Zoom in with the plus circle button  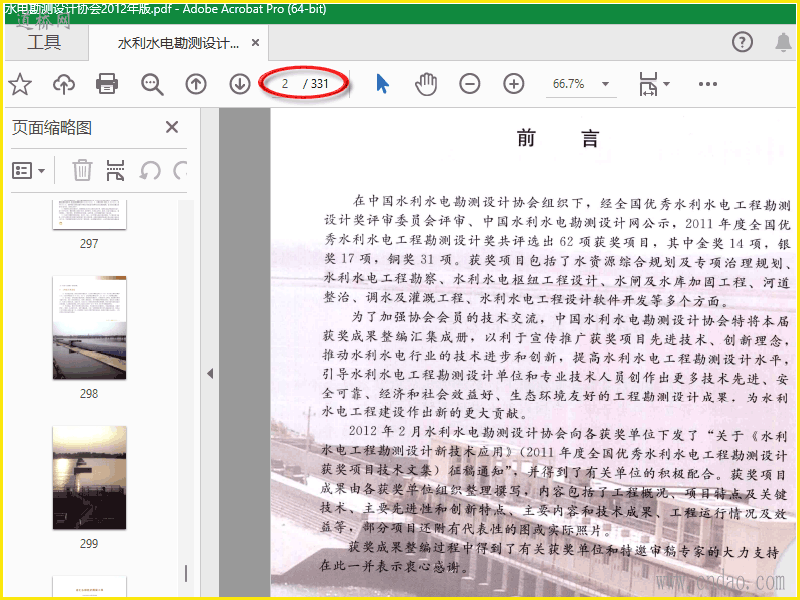[513, 84]
